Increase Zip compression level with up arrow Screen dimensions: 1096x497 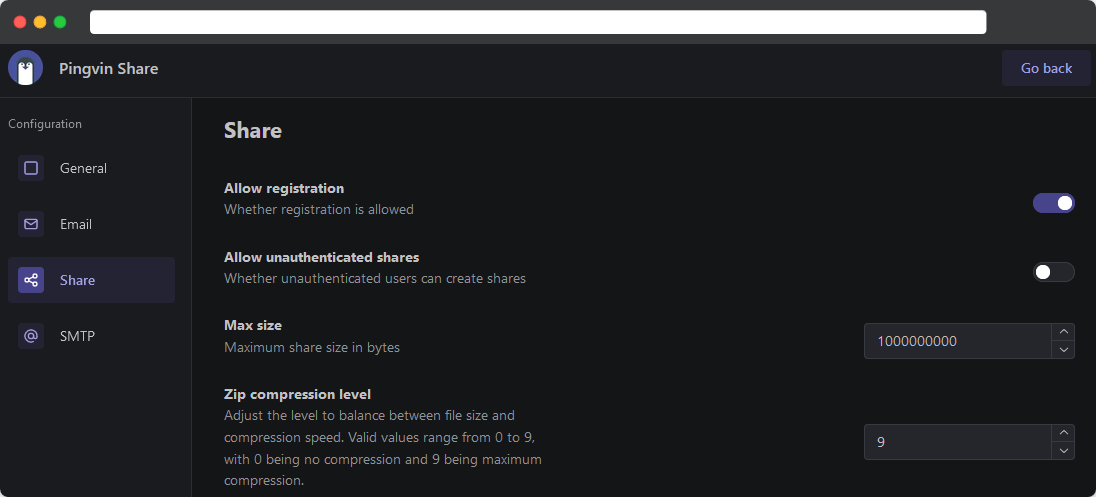[1063, 433]
